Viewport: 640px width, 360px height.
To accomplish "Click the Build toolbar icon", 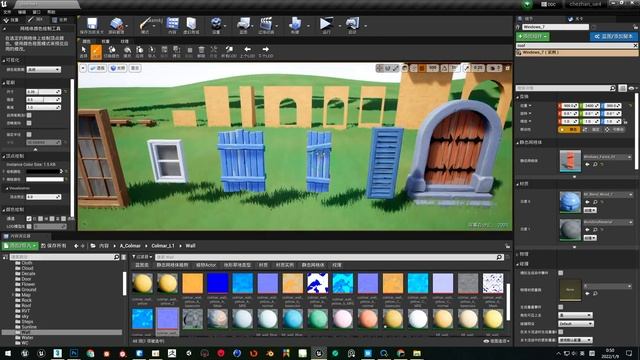I will pyautogui.click(x=295, y=25).
